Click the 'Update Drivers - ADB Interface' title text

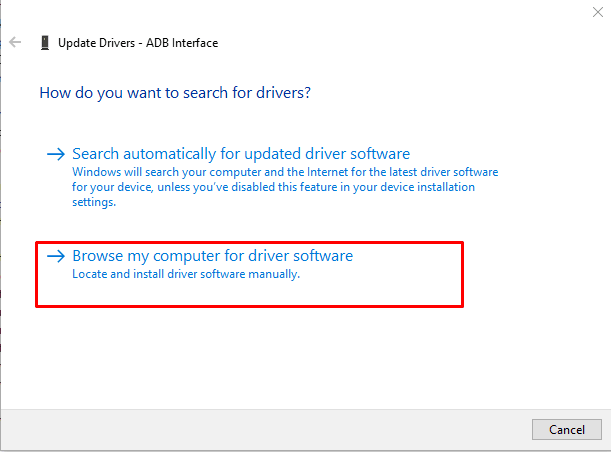(139, 43)
